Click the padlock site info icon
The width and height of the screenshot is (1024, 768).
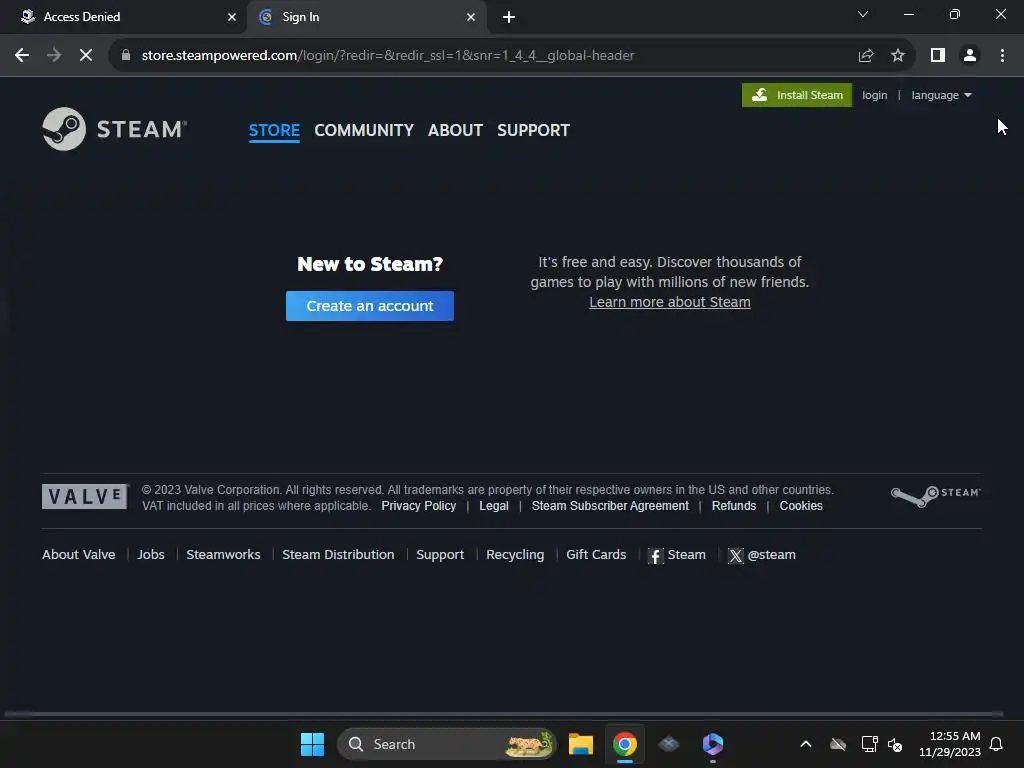[x=126, y=56]
